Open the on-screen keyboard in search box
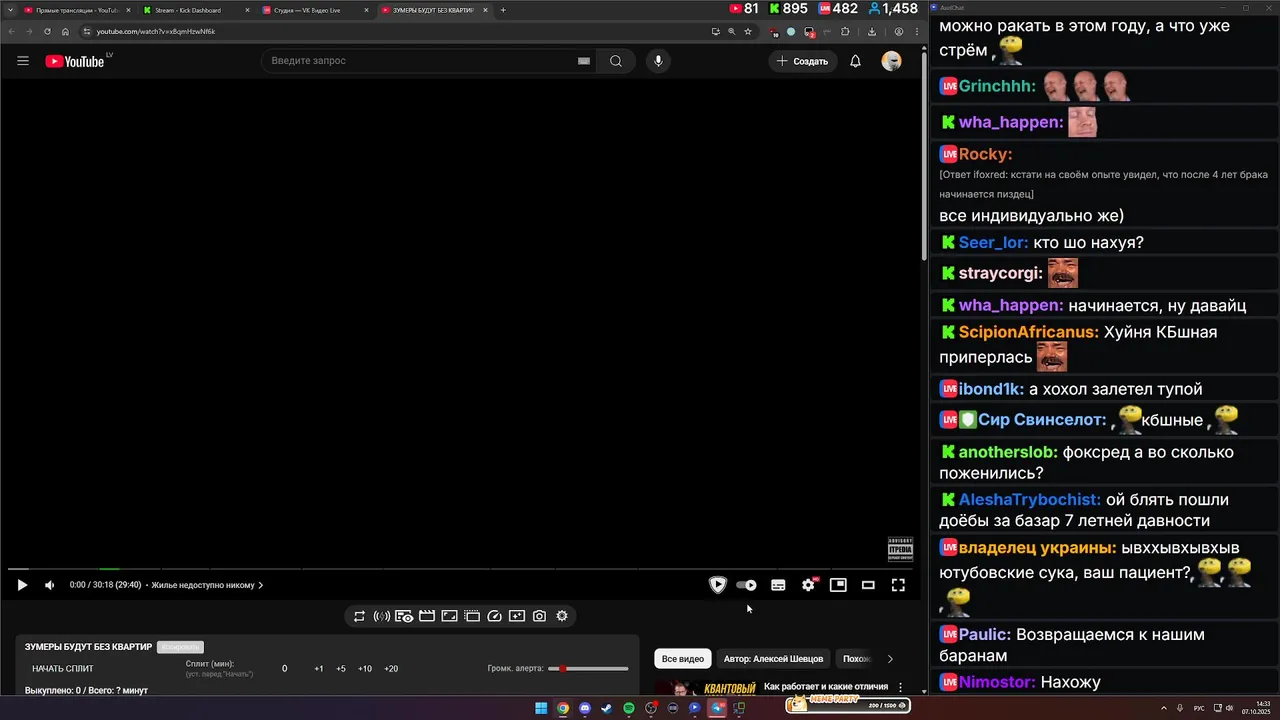Viewport: 1280px width, 720px height. [x=583, y=61]
